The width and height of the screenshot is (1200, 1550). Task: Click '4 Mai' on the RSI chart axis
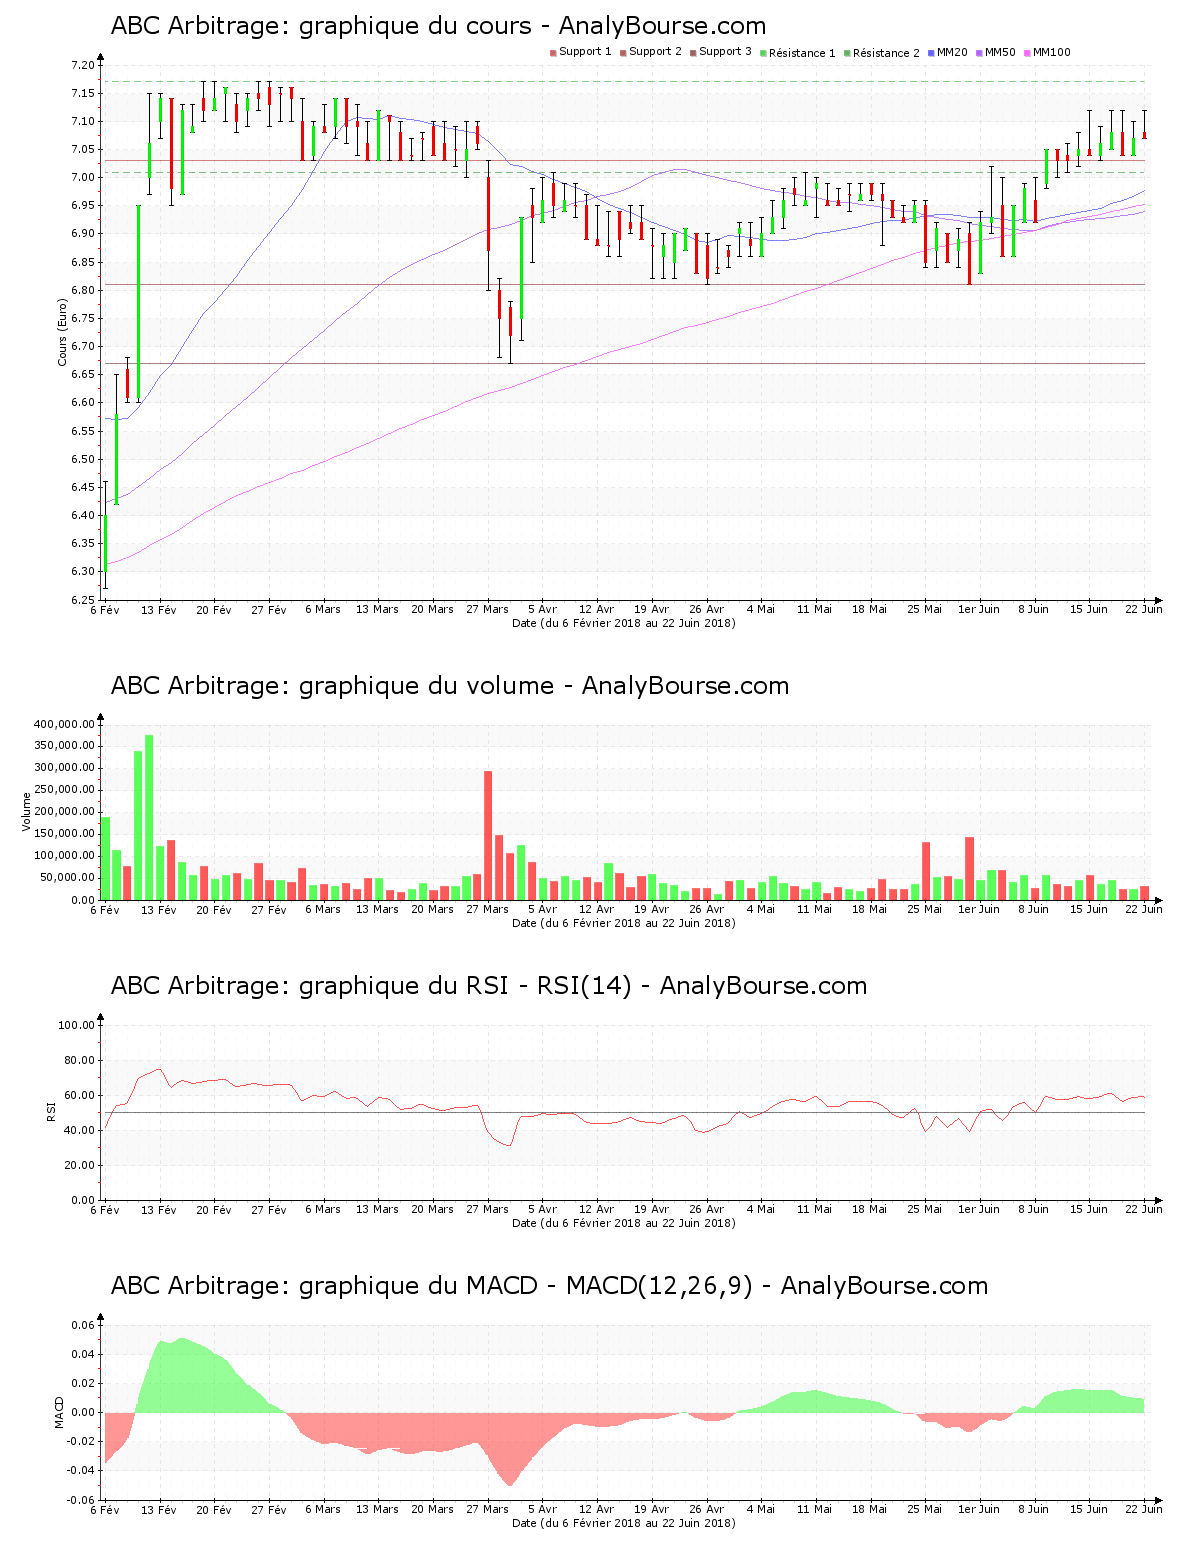(760, 1209)
